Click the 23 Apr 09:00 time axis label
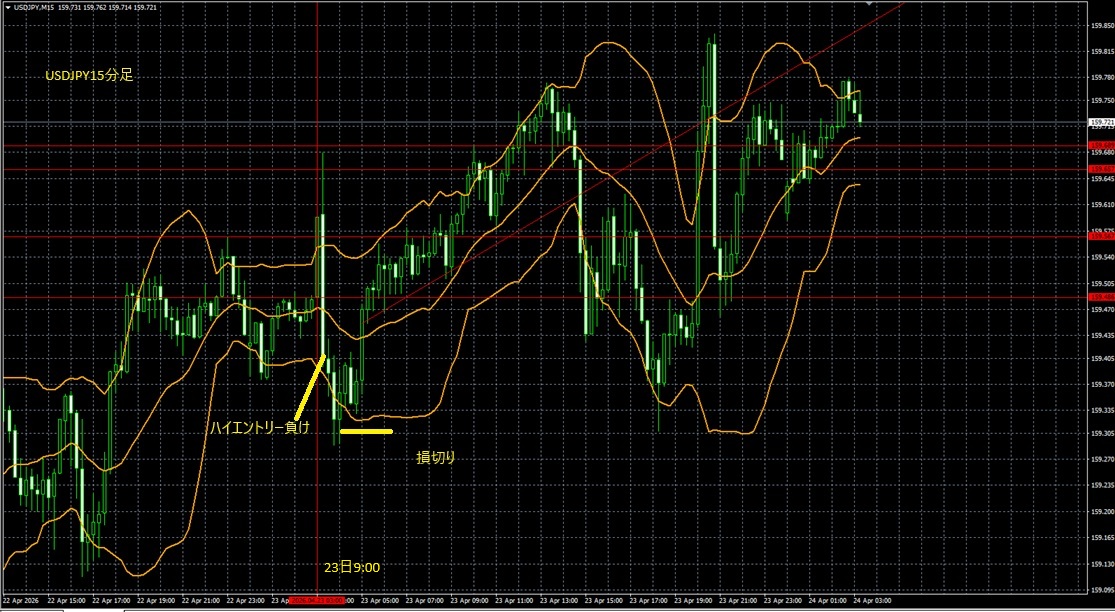Image resolution: width=1115 pixels, height=612 pixels. (x=472, y=602)
